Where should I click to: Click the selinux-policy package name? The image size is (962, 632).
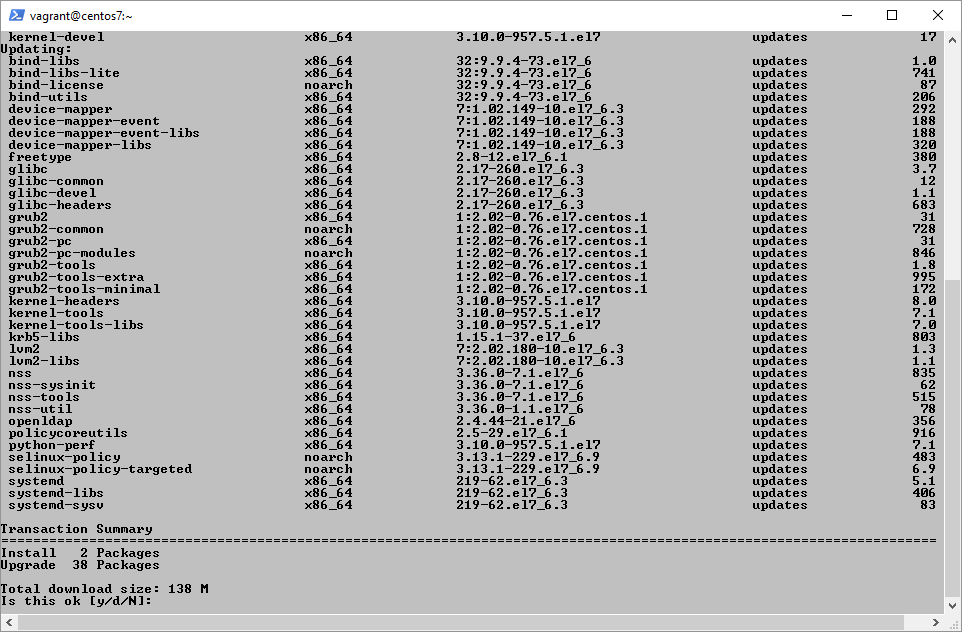pyautogui.click(x=64, y=457)
